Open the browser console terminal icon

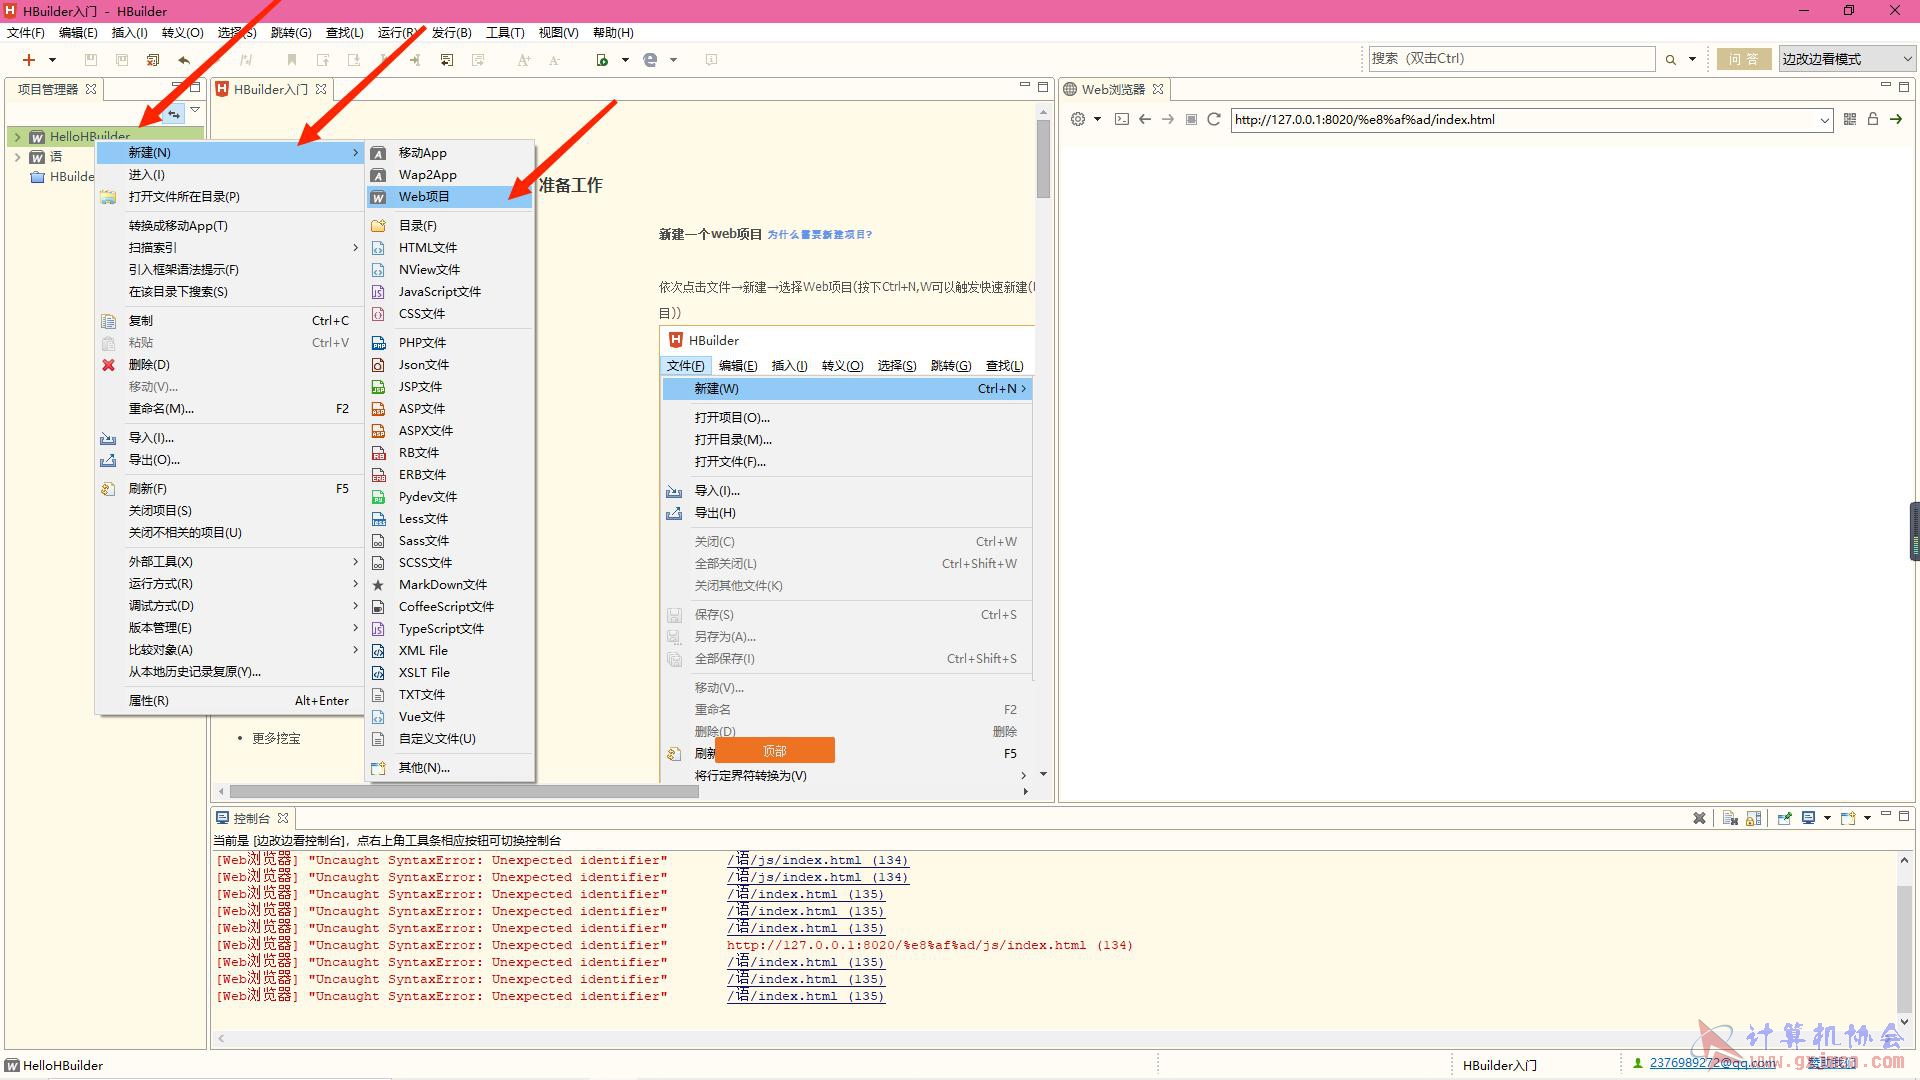1122,119
